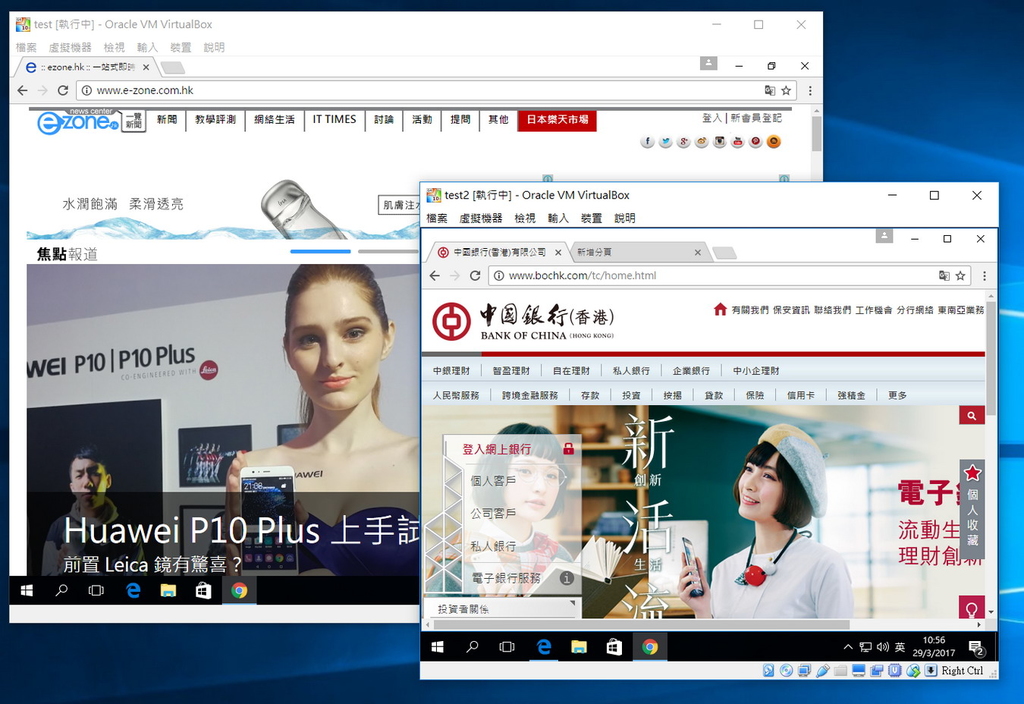Click the IT TIMES nav item
The image size is (1024, 704).
click(334, 120)
